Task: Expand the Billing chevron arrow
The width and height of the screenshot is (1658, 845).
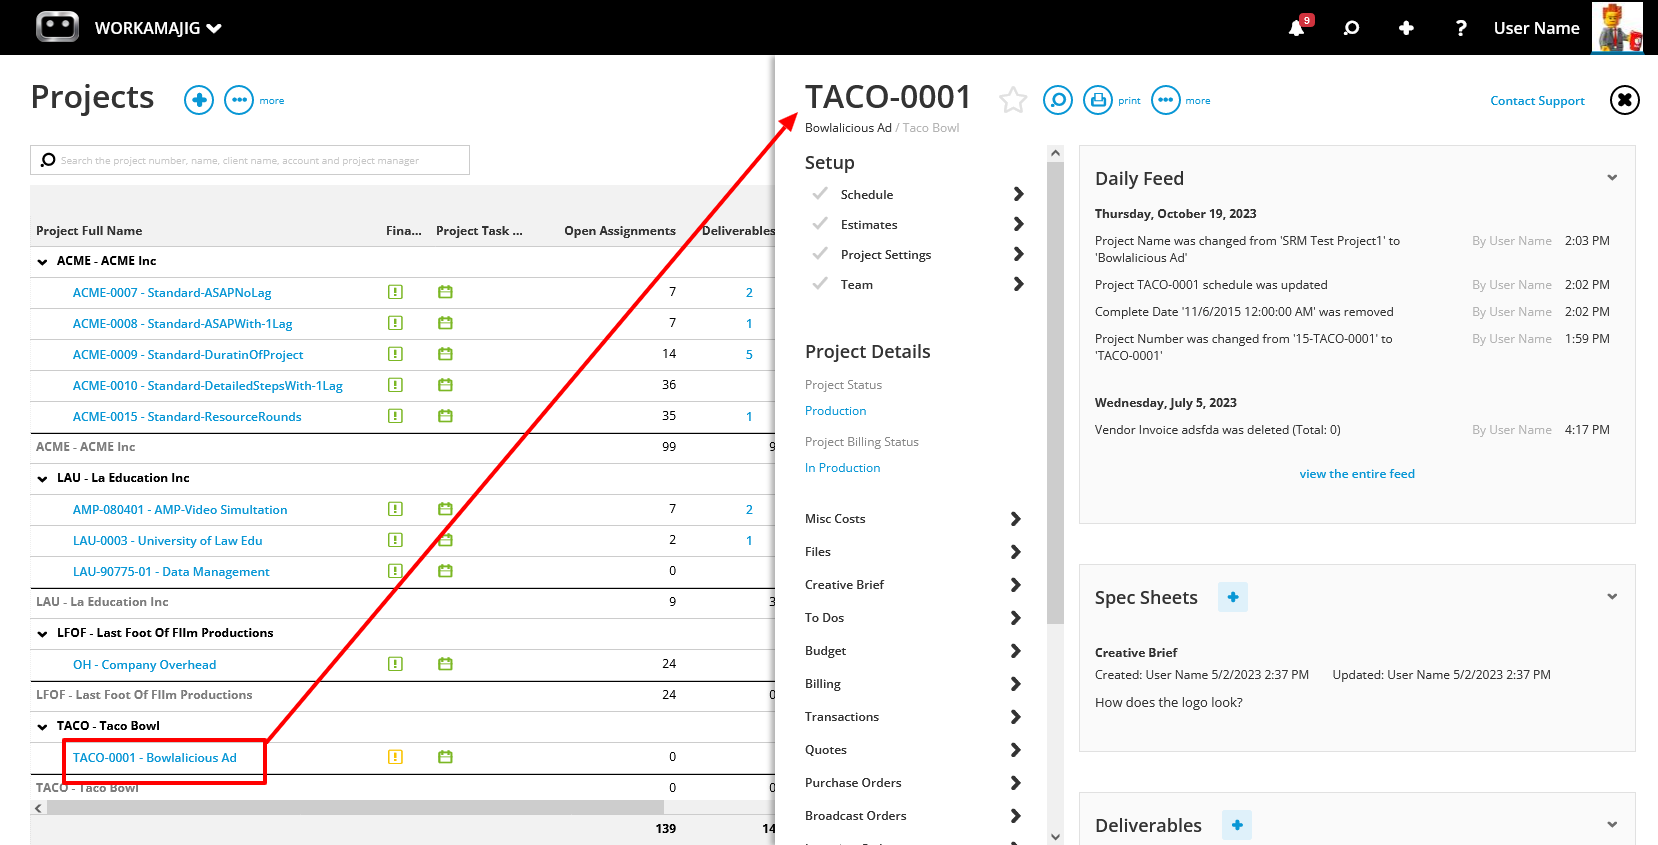Action: click(x=1015, y=684)
